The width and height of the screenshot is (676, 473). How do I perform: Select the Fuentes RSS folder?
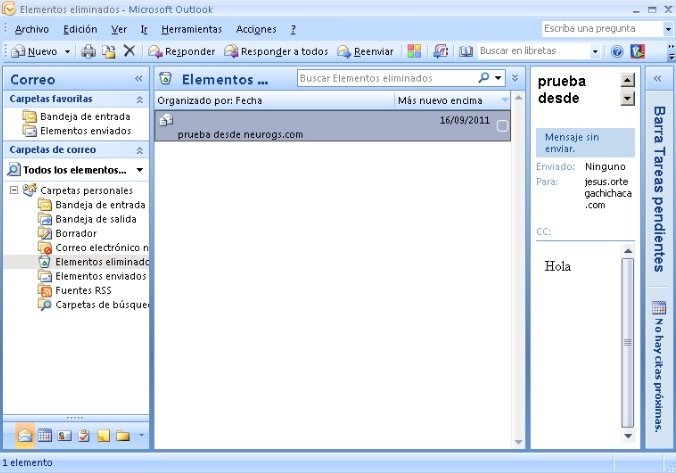pyautogui.click(x=75, y=290)
